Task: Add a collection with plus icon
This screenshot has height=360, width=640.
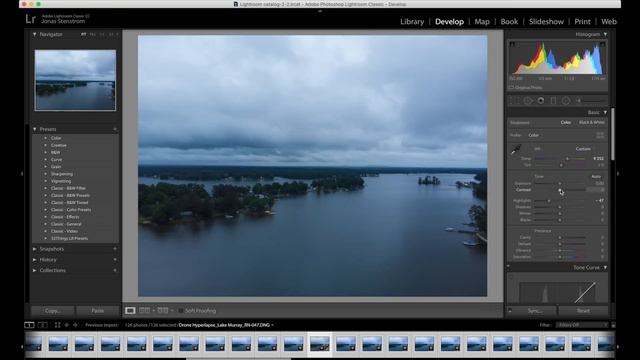Action: click(x=115, y=270)
